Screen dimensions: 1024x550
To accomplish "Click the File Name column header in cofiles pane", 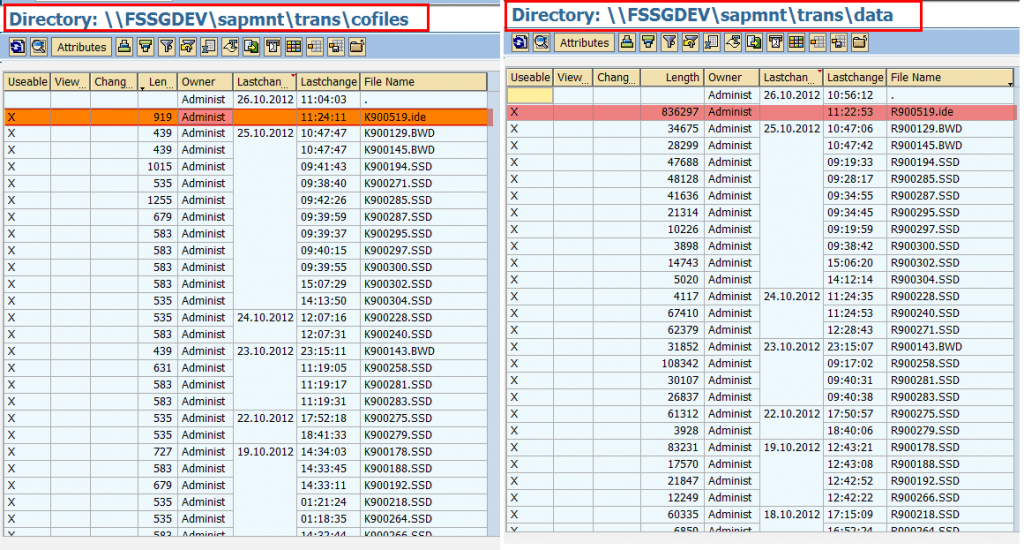I will click(x=423, y=82).
